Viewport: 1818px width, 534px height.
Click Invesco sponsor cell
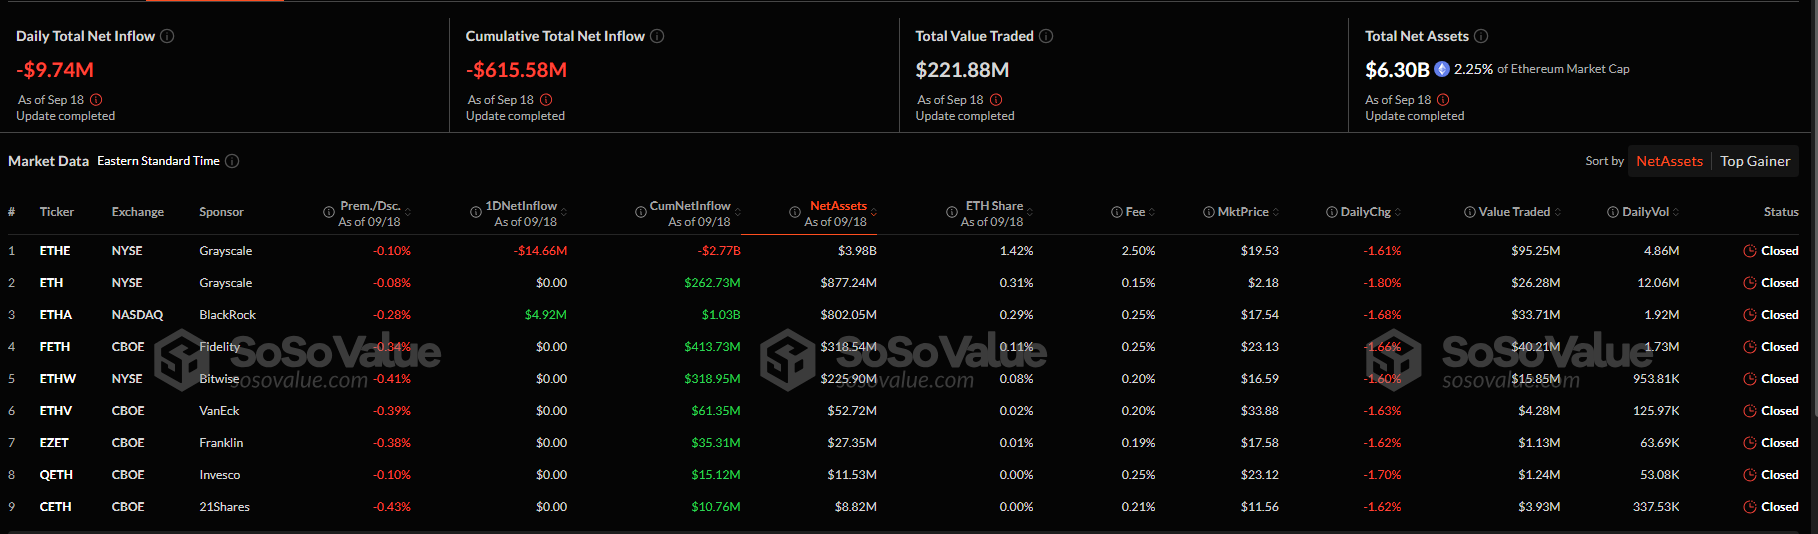tap(220, 475)
